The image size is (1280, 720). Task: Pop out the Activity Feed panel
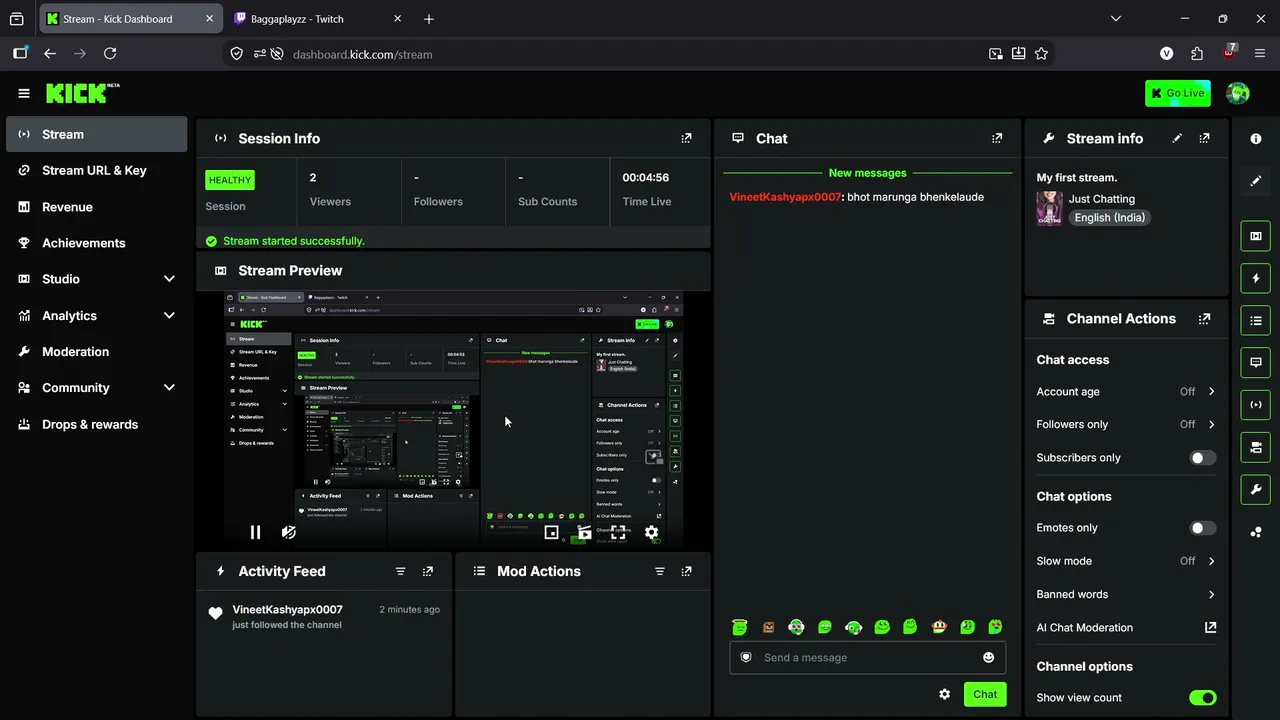pos(428,571)
